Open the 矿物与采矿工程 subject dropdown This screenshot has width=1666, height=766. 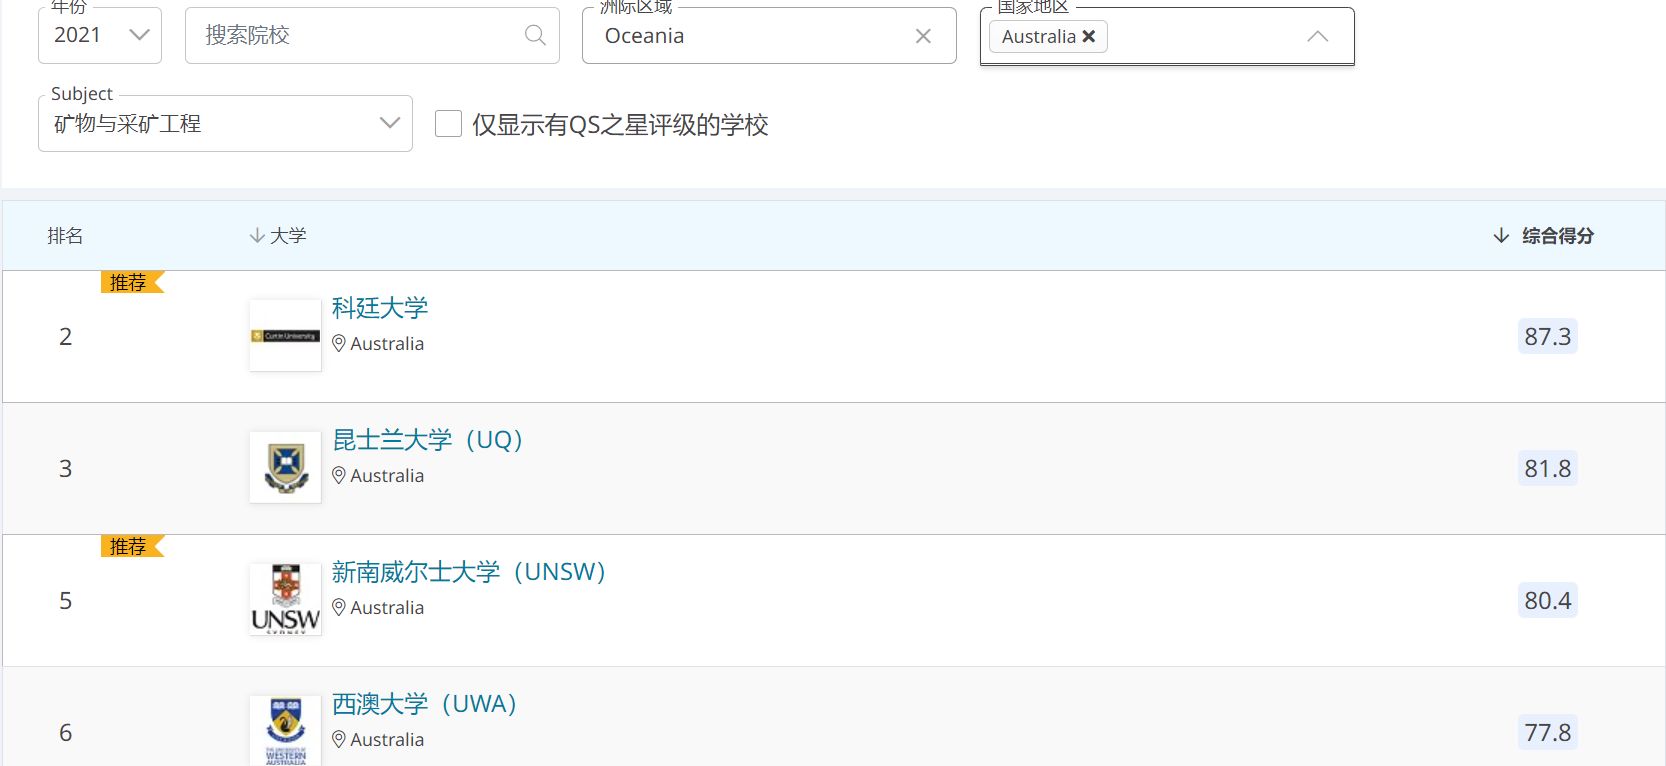[225, 123]
